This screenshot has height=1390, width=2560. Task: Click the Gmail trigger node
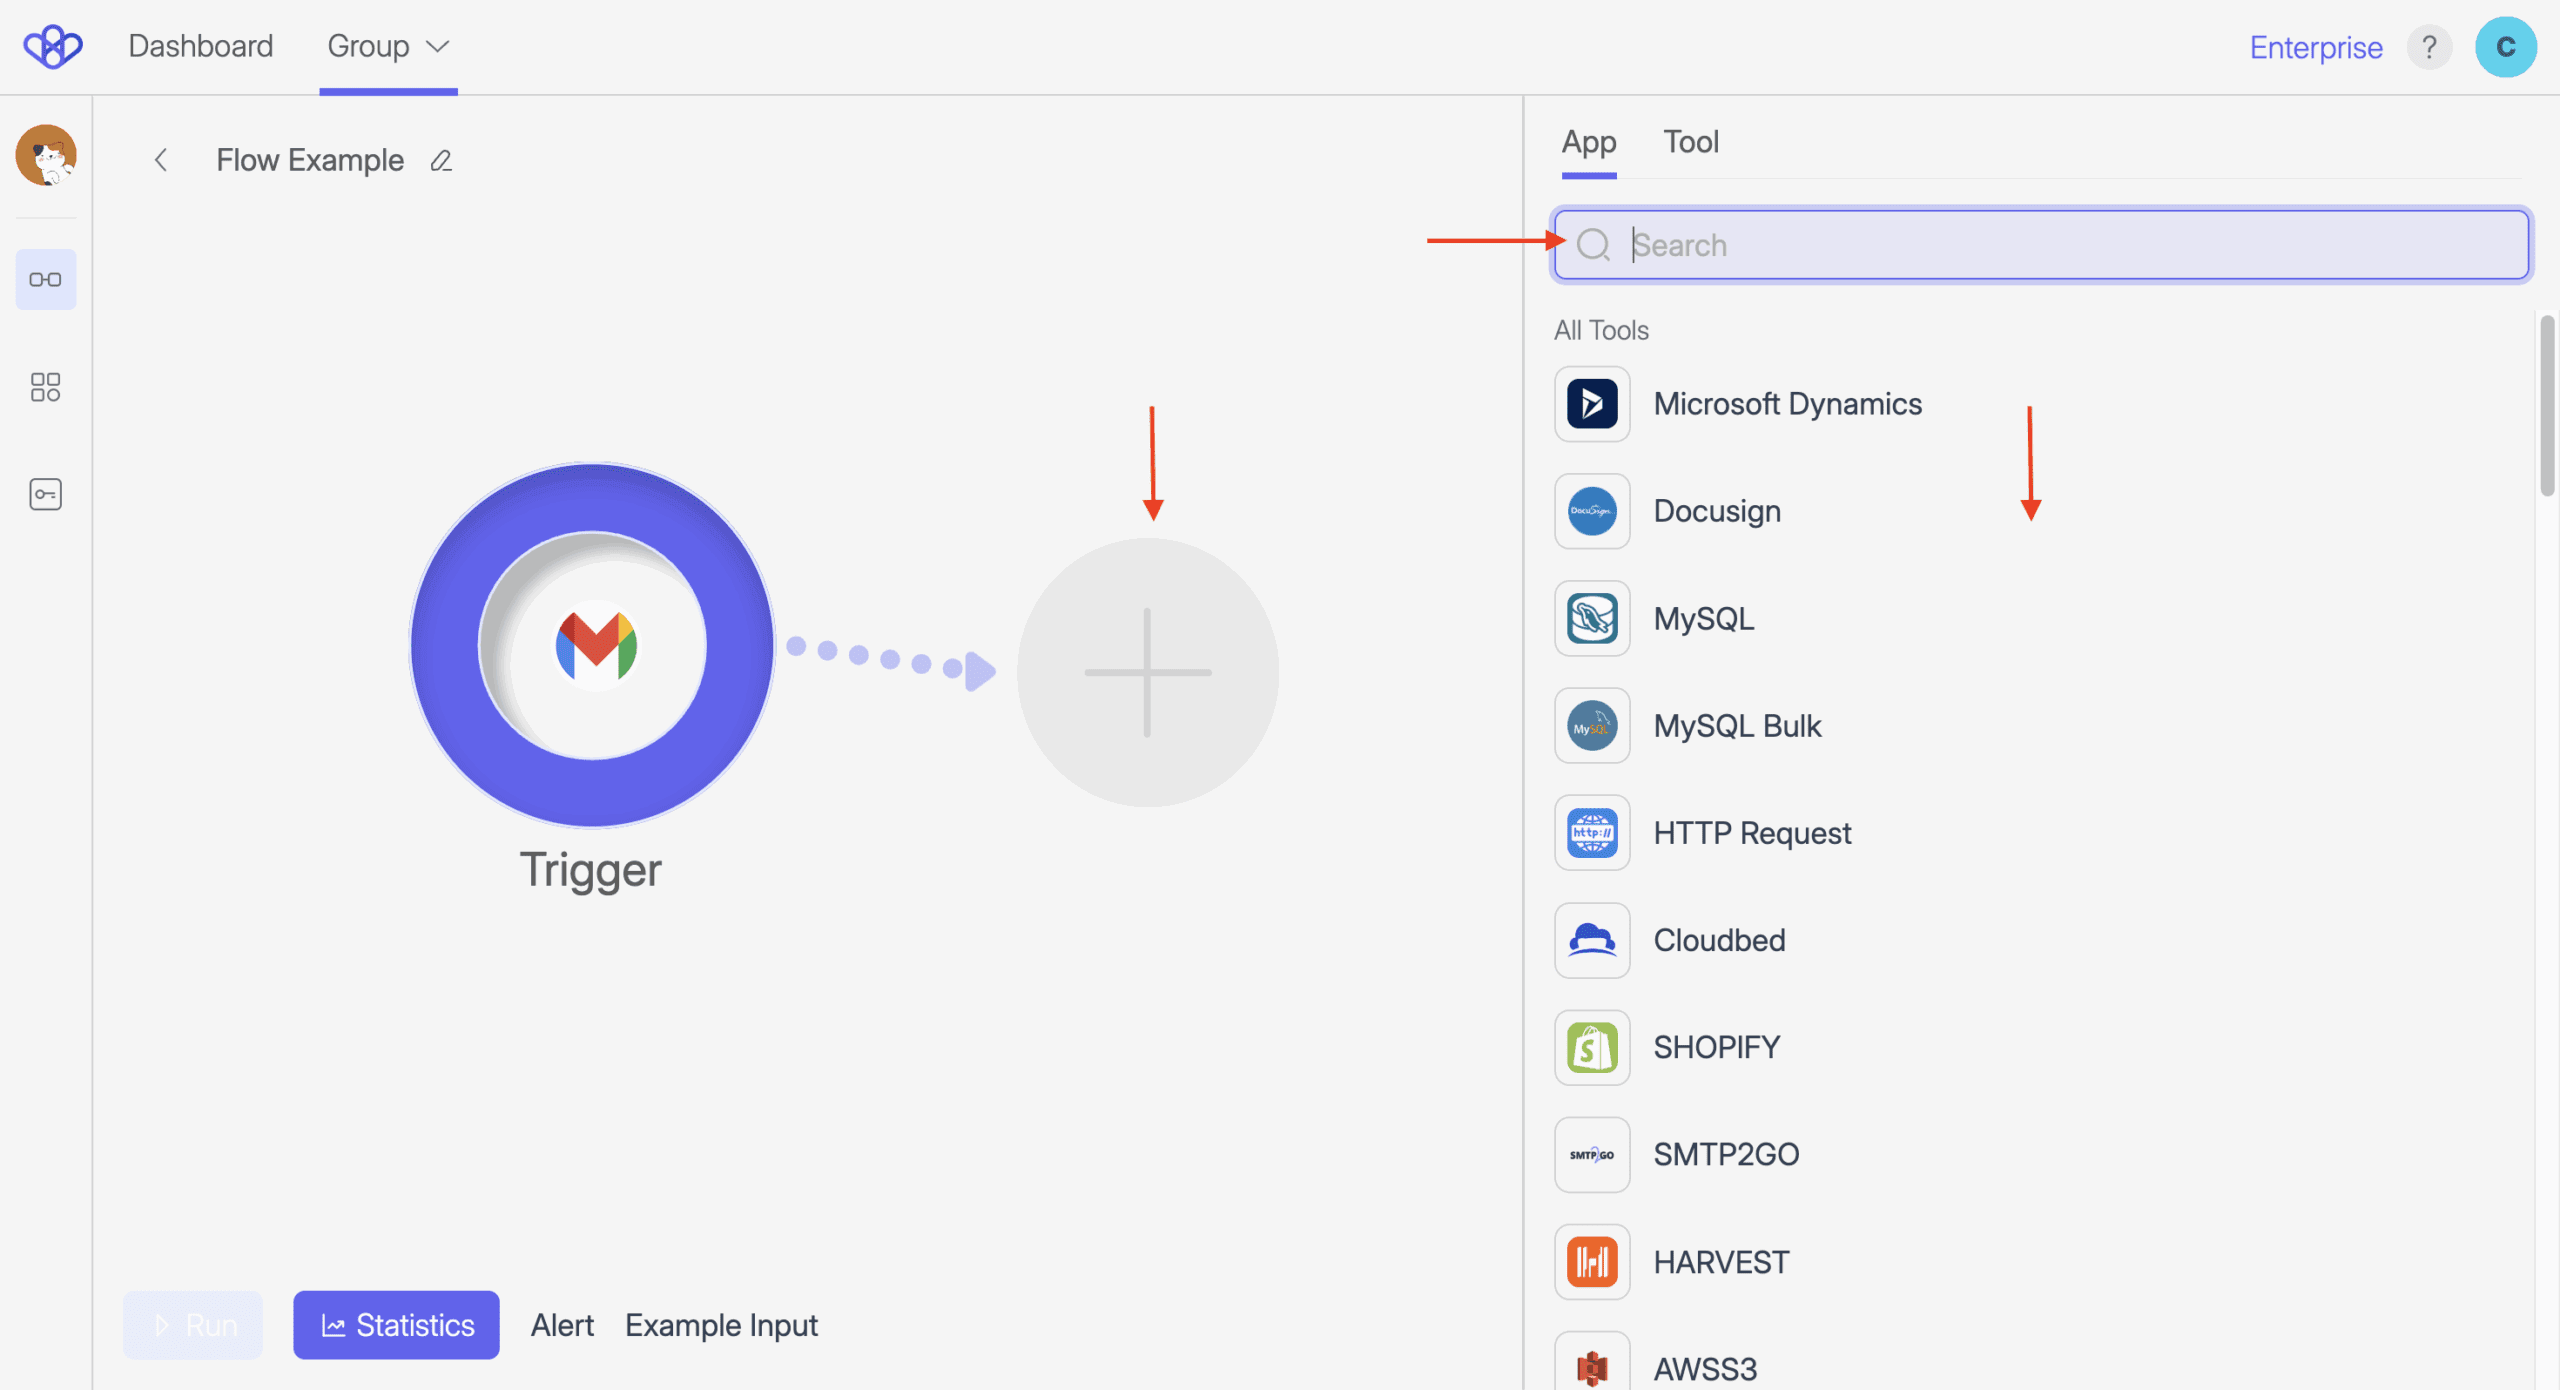pyautogui.click(x=593, y=645)
